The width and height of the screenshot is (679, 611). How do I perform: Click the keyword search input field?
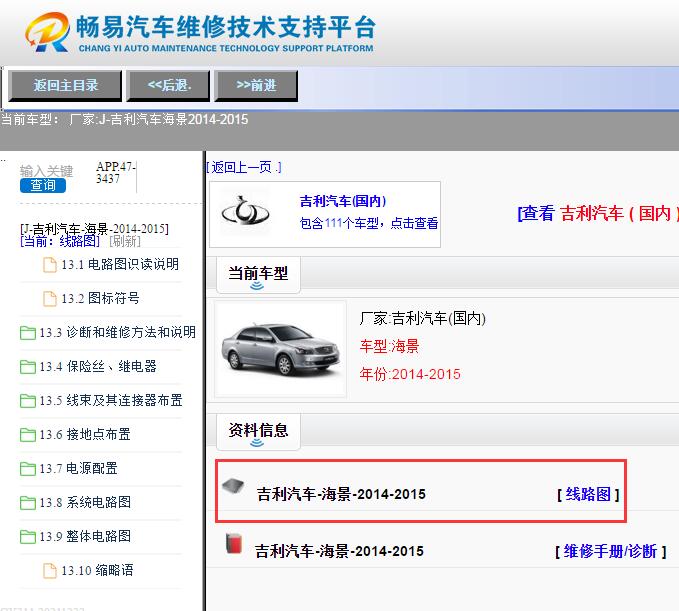[46, 171]
